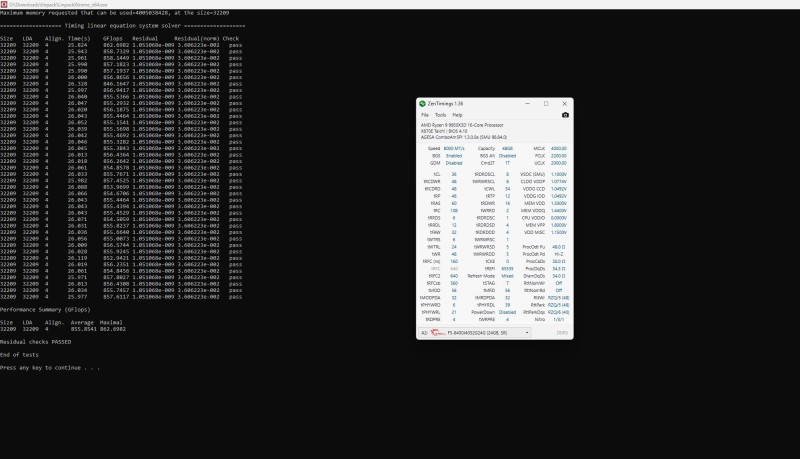800x459 pixels.
Task: Click the Check column header in console
Action: (231, 38)
